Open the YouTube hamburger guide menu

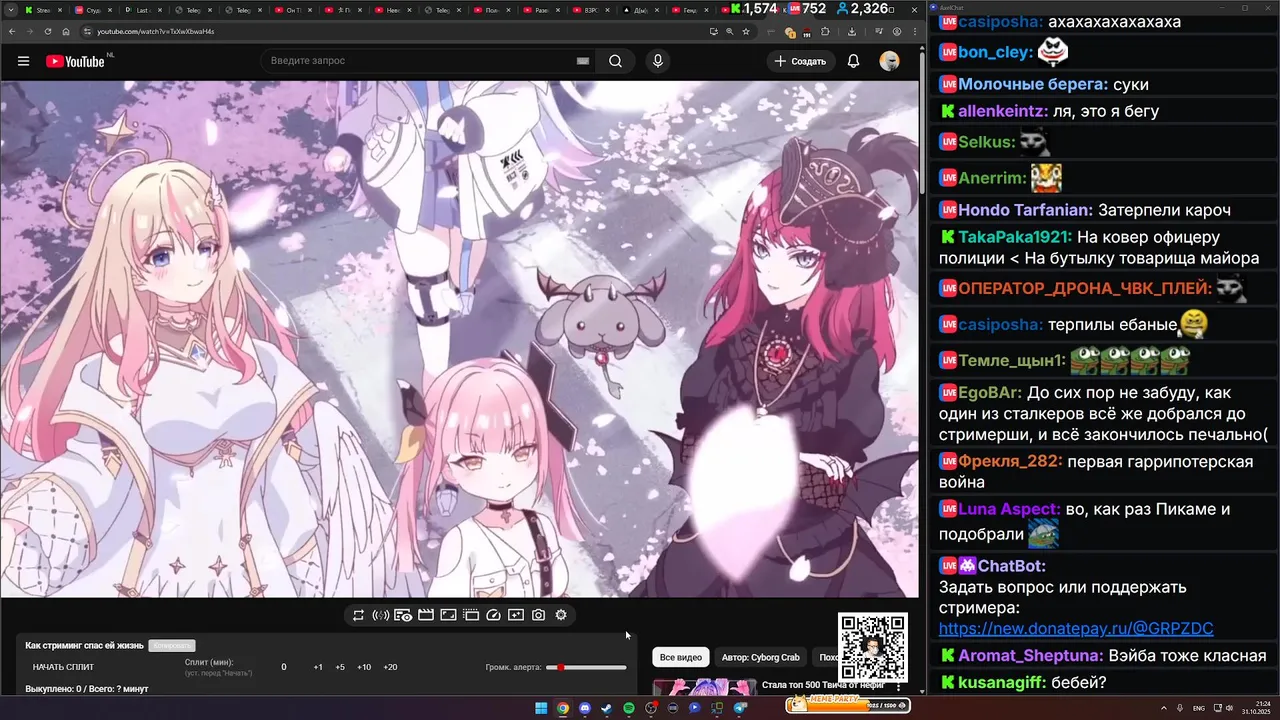(x=23, y=61)
